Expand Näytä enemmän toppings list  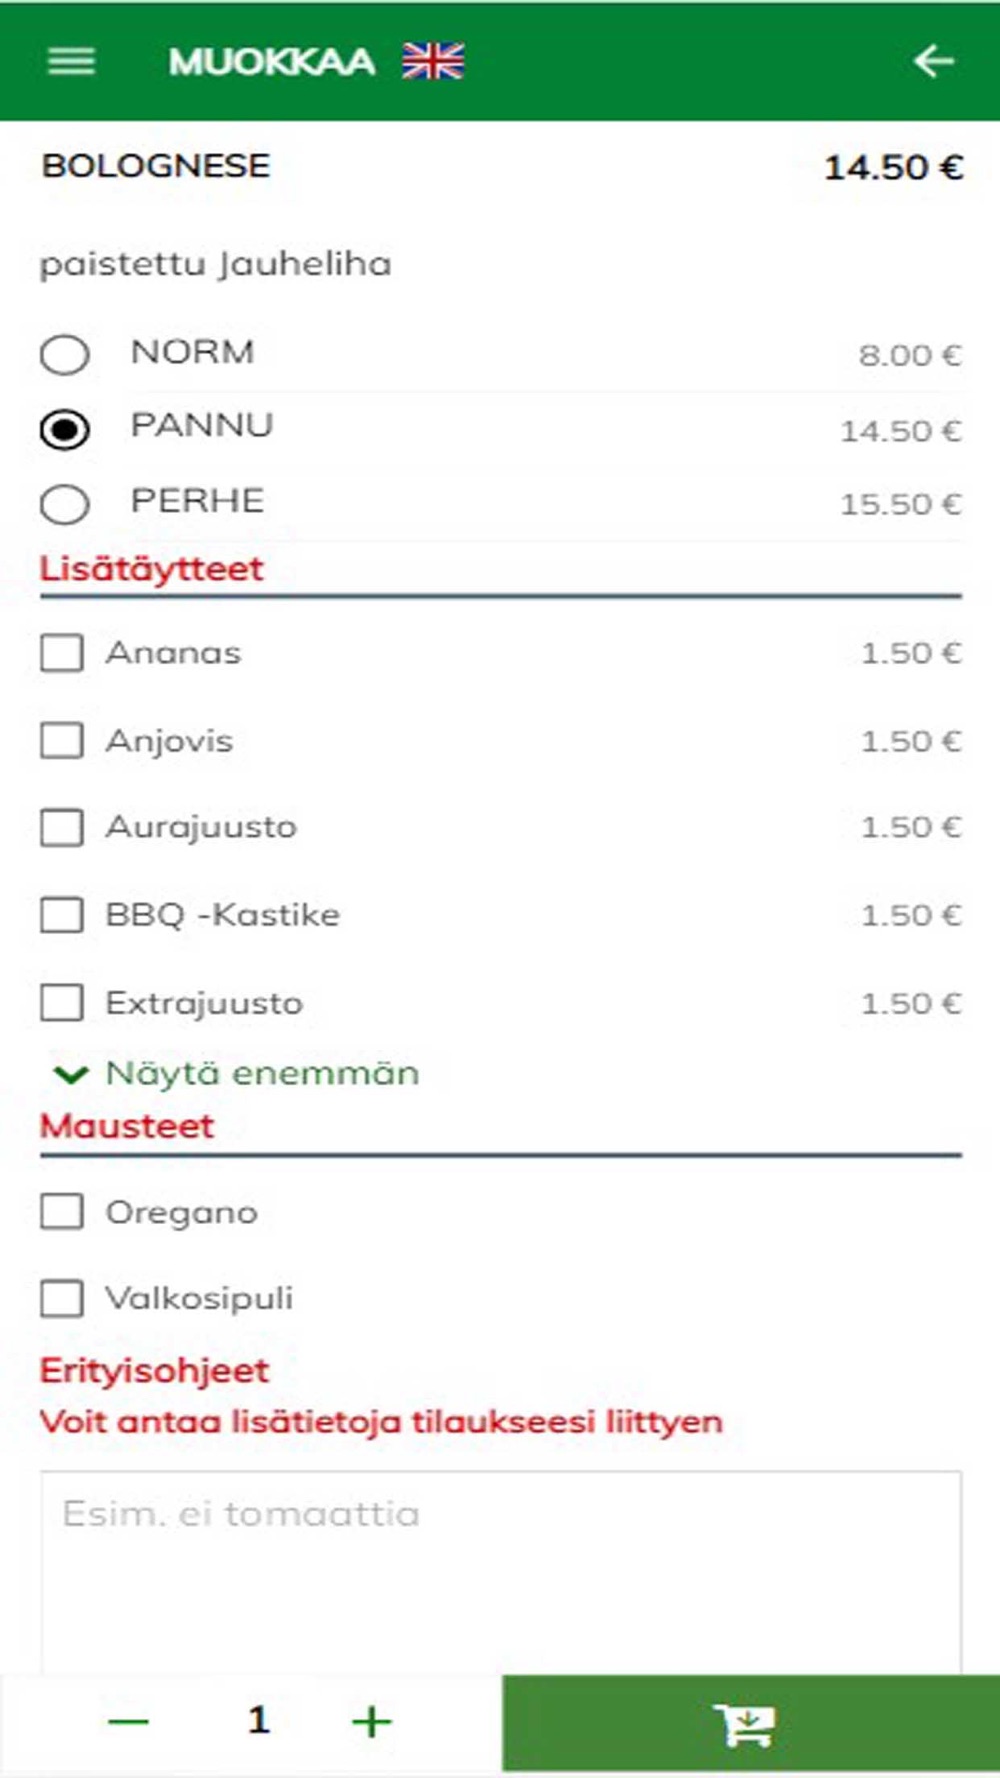(x=262, y=1073)
